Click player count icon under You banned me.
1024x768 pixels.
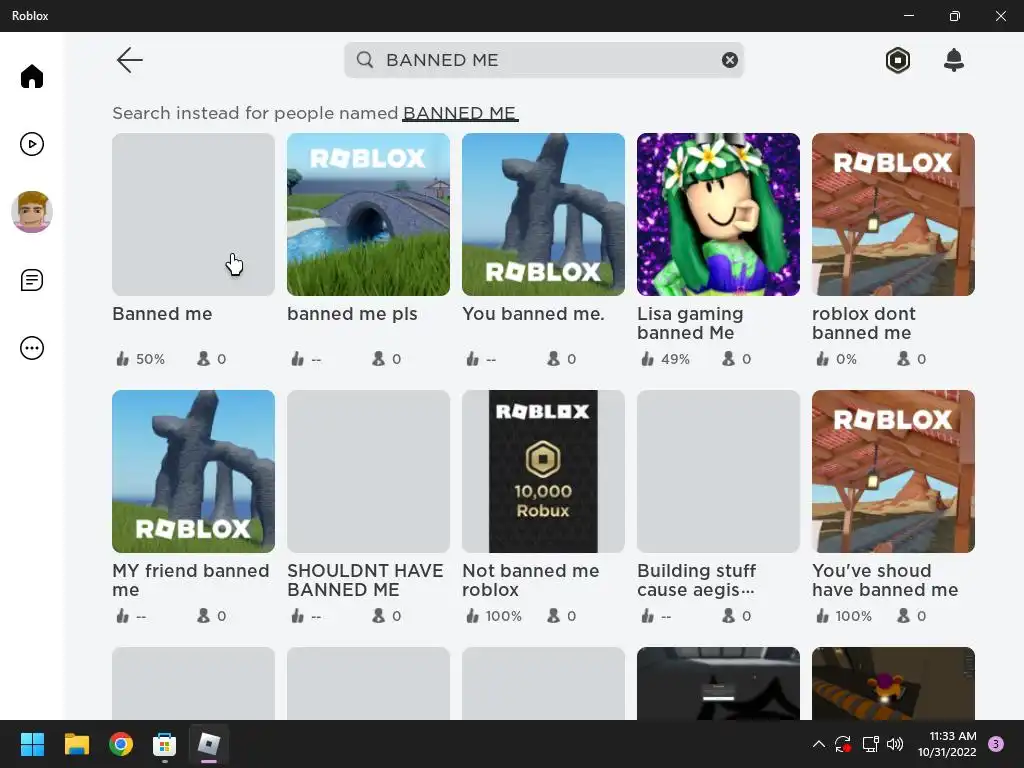click(x=553, y=359)
